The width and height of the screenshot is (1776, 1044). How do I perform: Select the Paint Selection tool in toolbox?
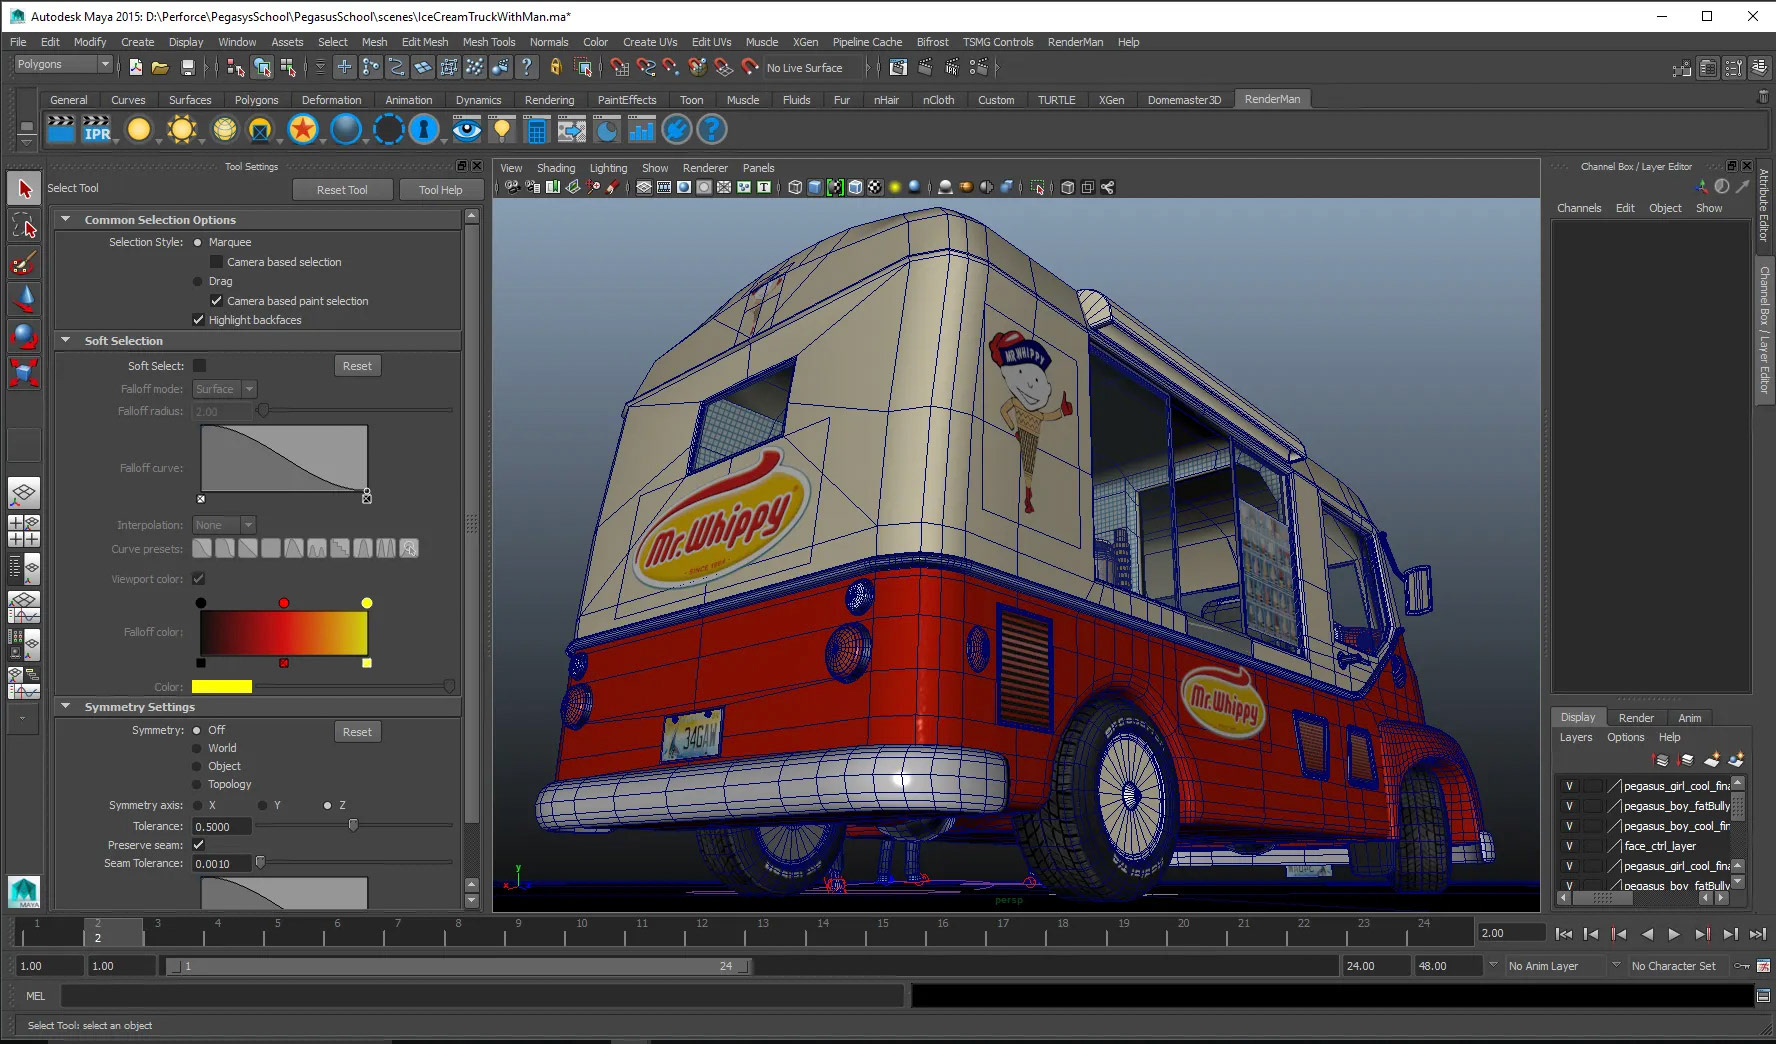[x=24, y=263]
